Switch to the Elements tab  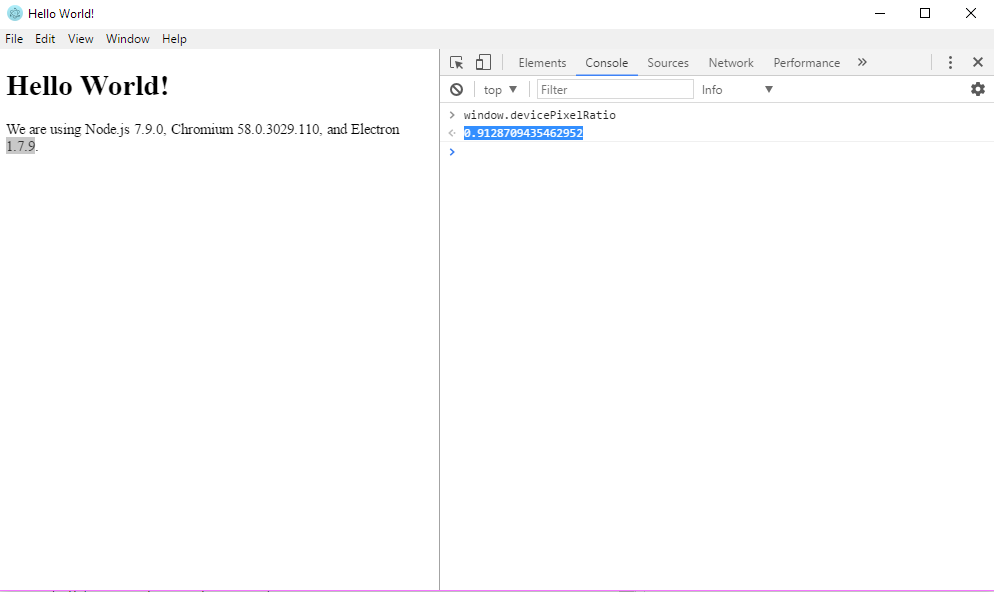click(542, 62)
